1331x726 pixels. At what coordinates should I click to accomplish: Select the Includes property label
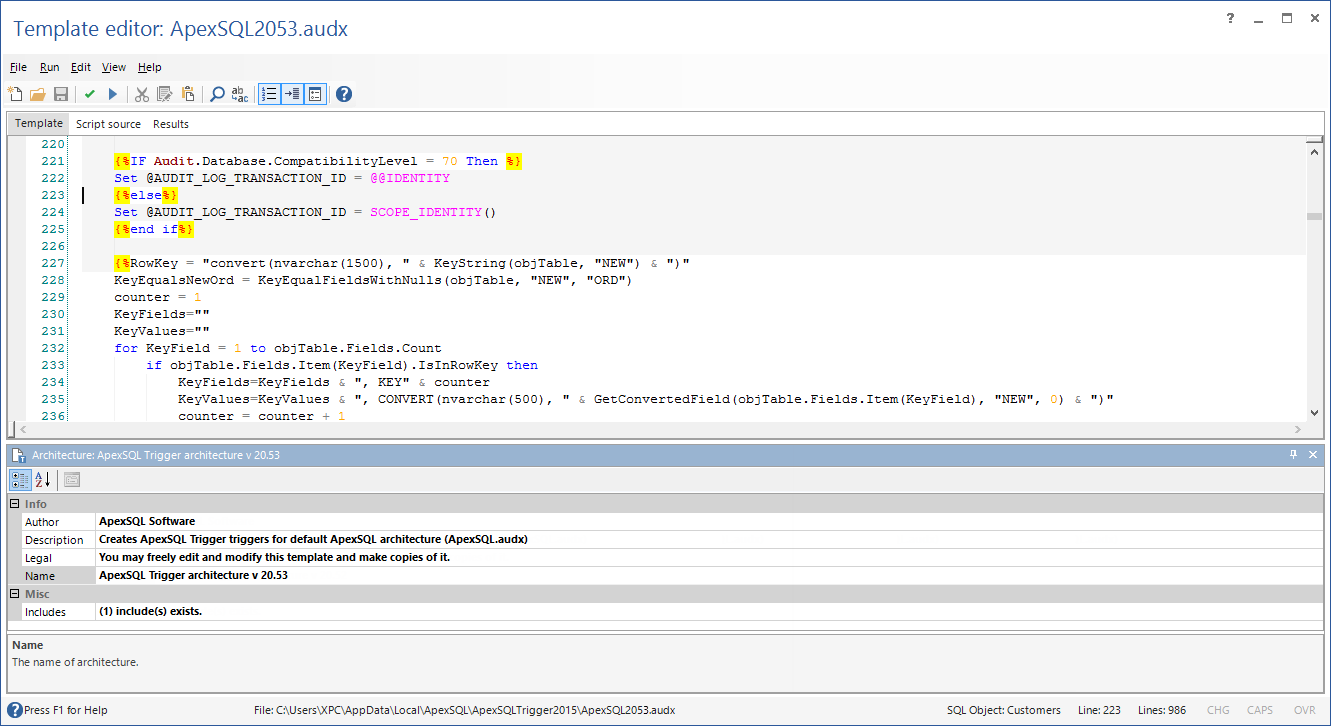click(x=45, y=612)
